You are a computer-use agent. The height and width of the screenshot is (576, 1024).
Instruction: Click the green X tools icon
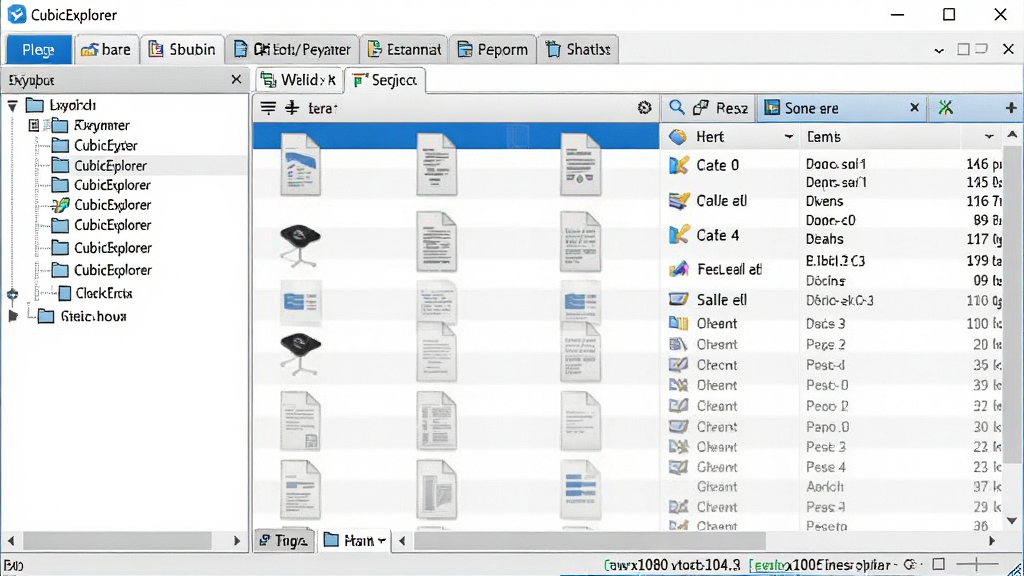click(x=946, y=108)
